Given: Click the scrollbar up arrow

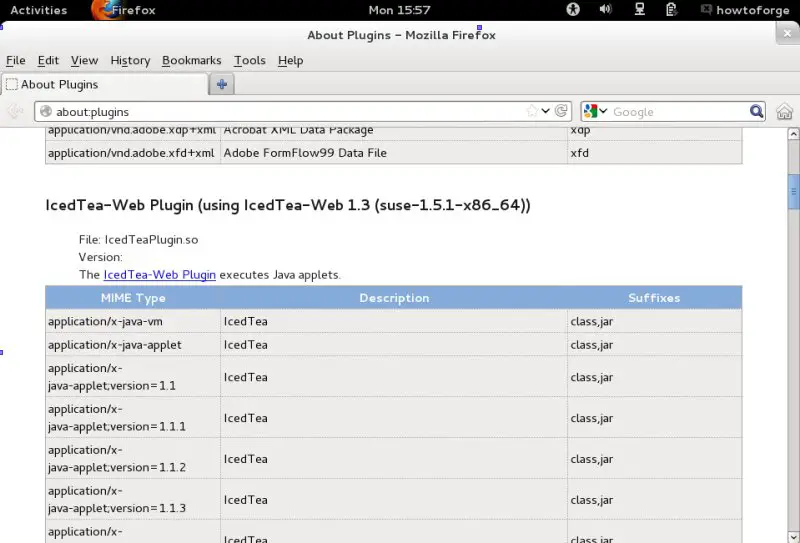Looking at the screenshot, I should pyautogui.click(x=793, y=134).
